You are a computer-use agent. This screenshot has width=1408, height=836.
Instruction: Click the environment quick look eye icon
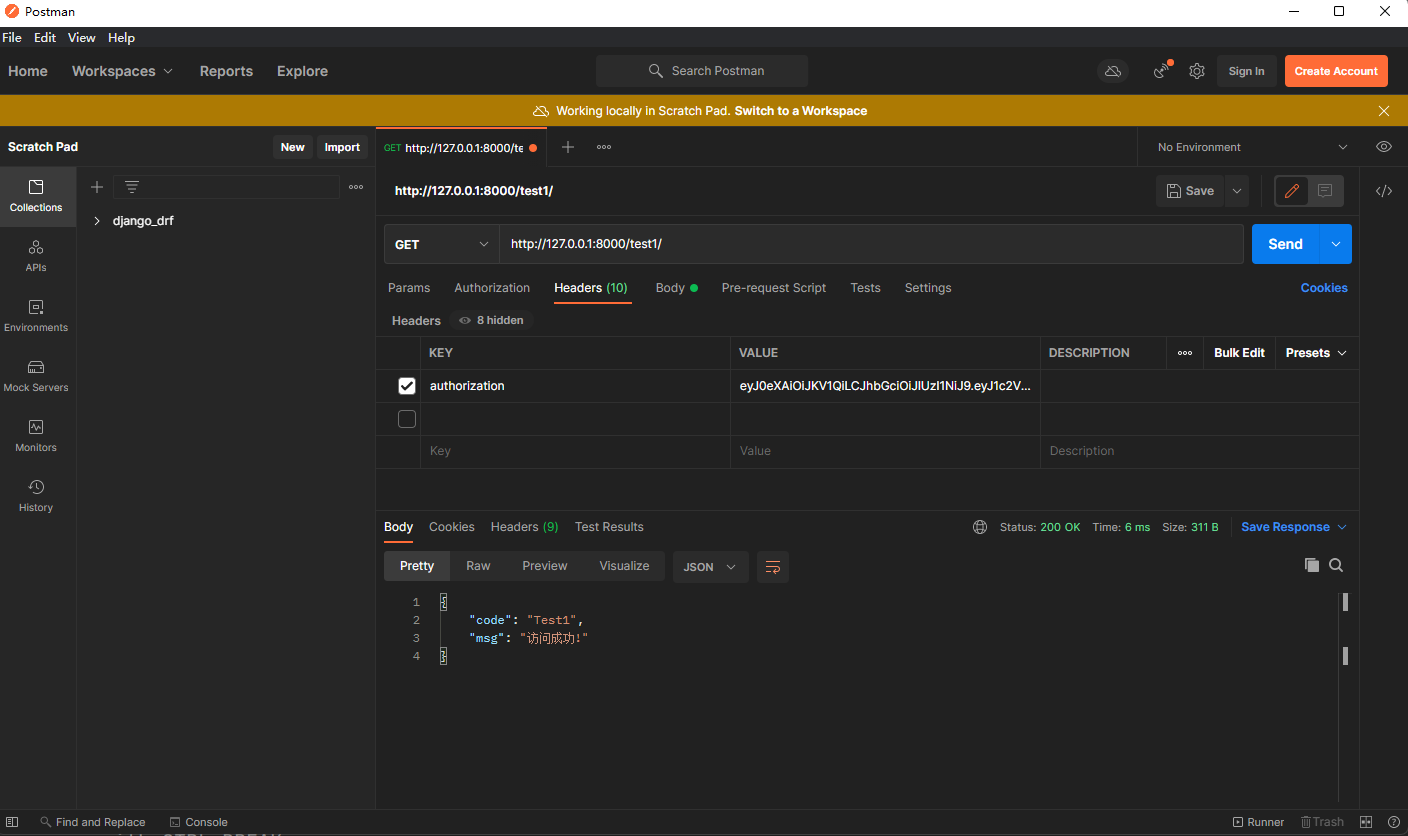(1384, 147)
